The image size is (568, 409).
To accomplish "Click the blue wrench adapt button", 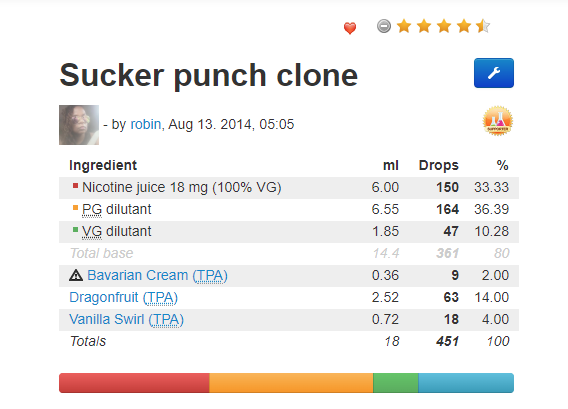I will (494, 73).
